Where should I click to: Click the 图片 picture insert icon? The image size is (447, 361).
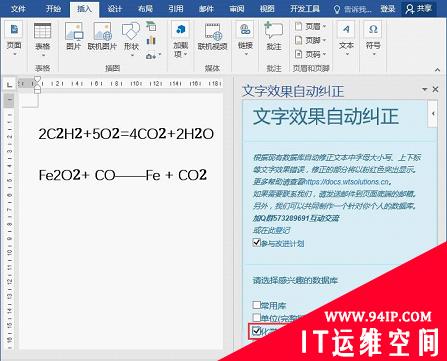click(74, 37)
